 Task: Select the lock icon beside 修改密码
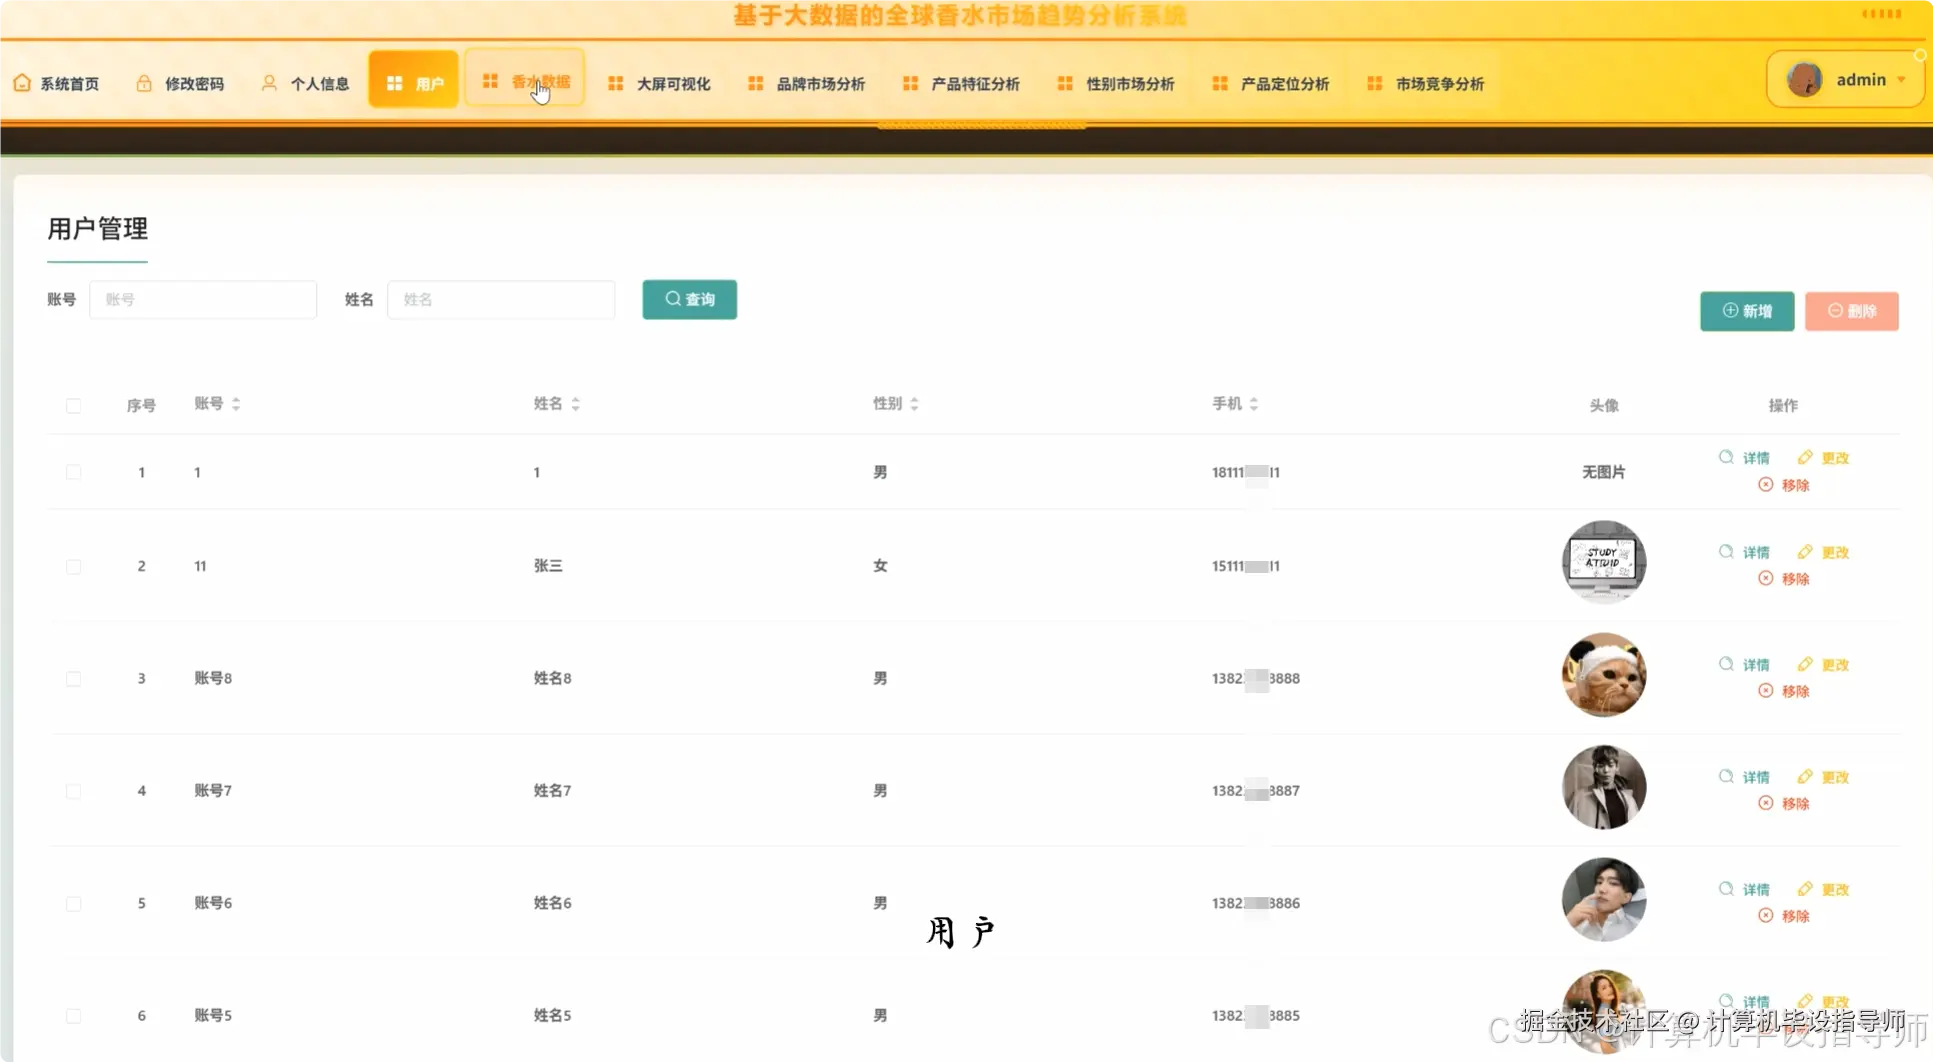(x=143, y=83)
